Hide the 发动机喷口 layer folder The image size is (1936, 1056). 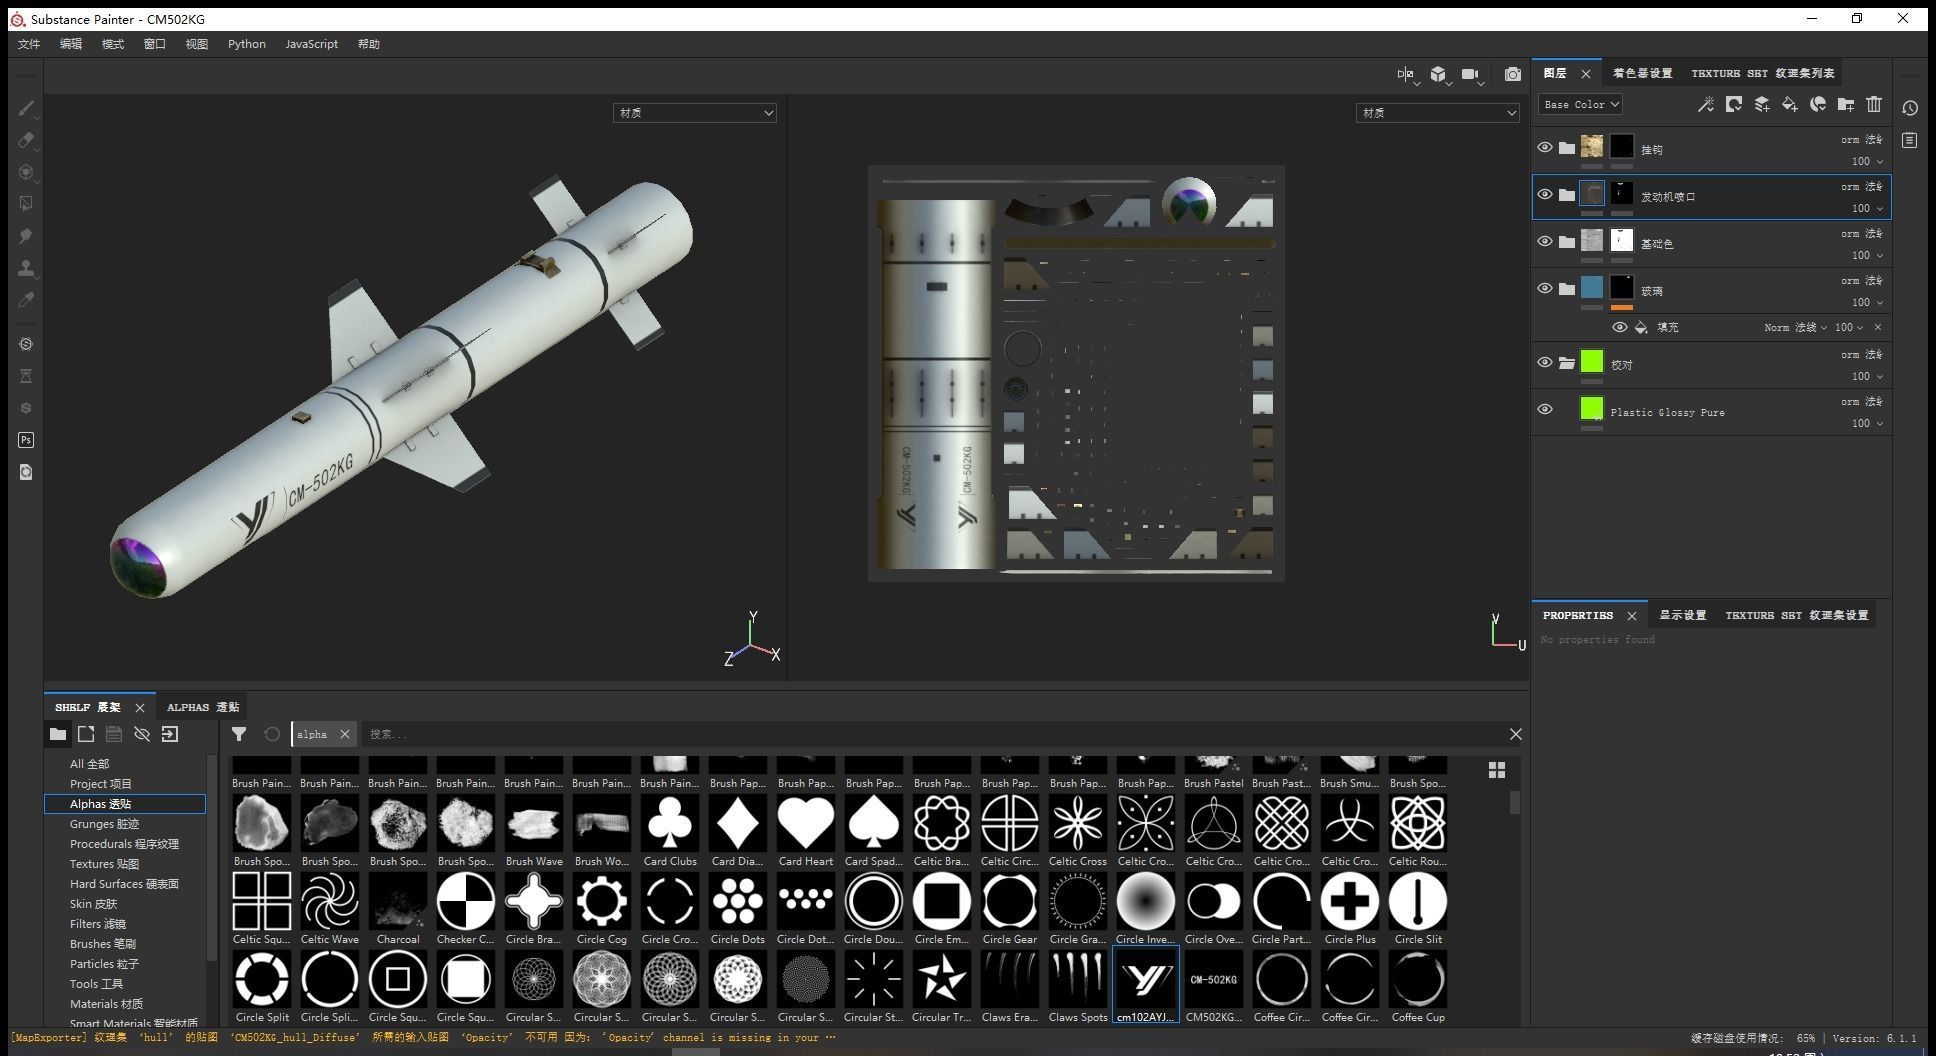(x=1545, y=195)
